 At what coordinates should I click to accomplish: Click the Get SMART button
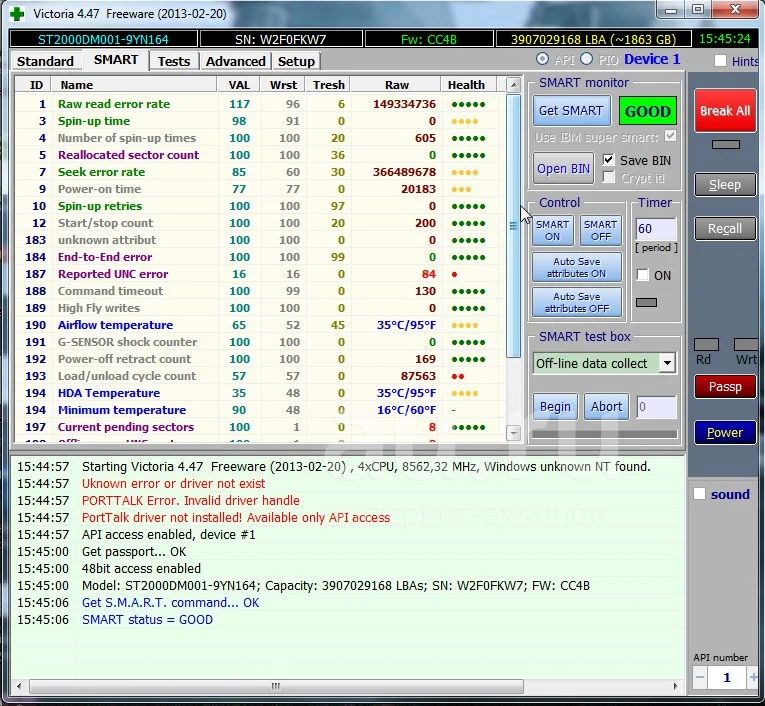click(x=571, y=111)
